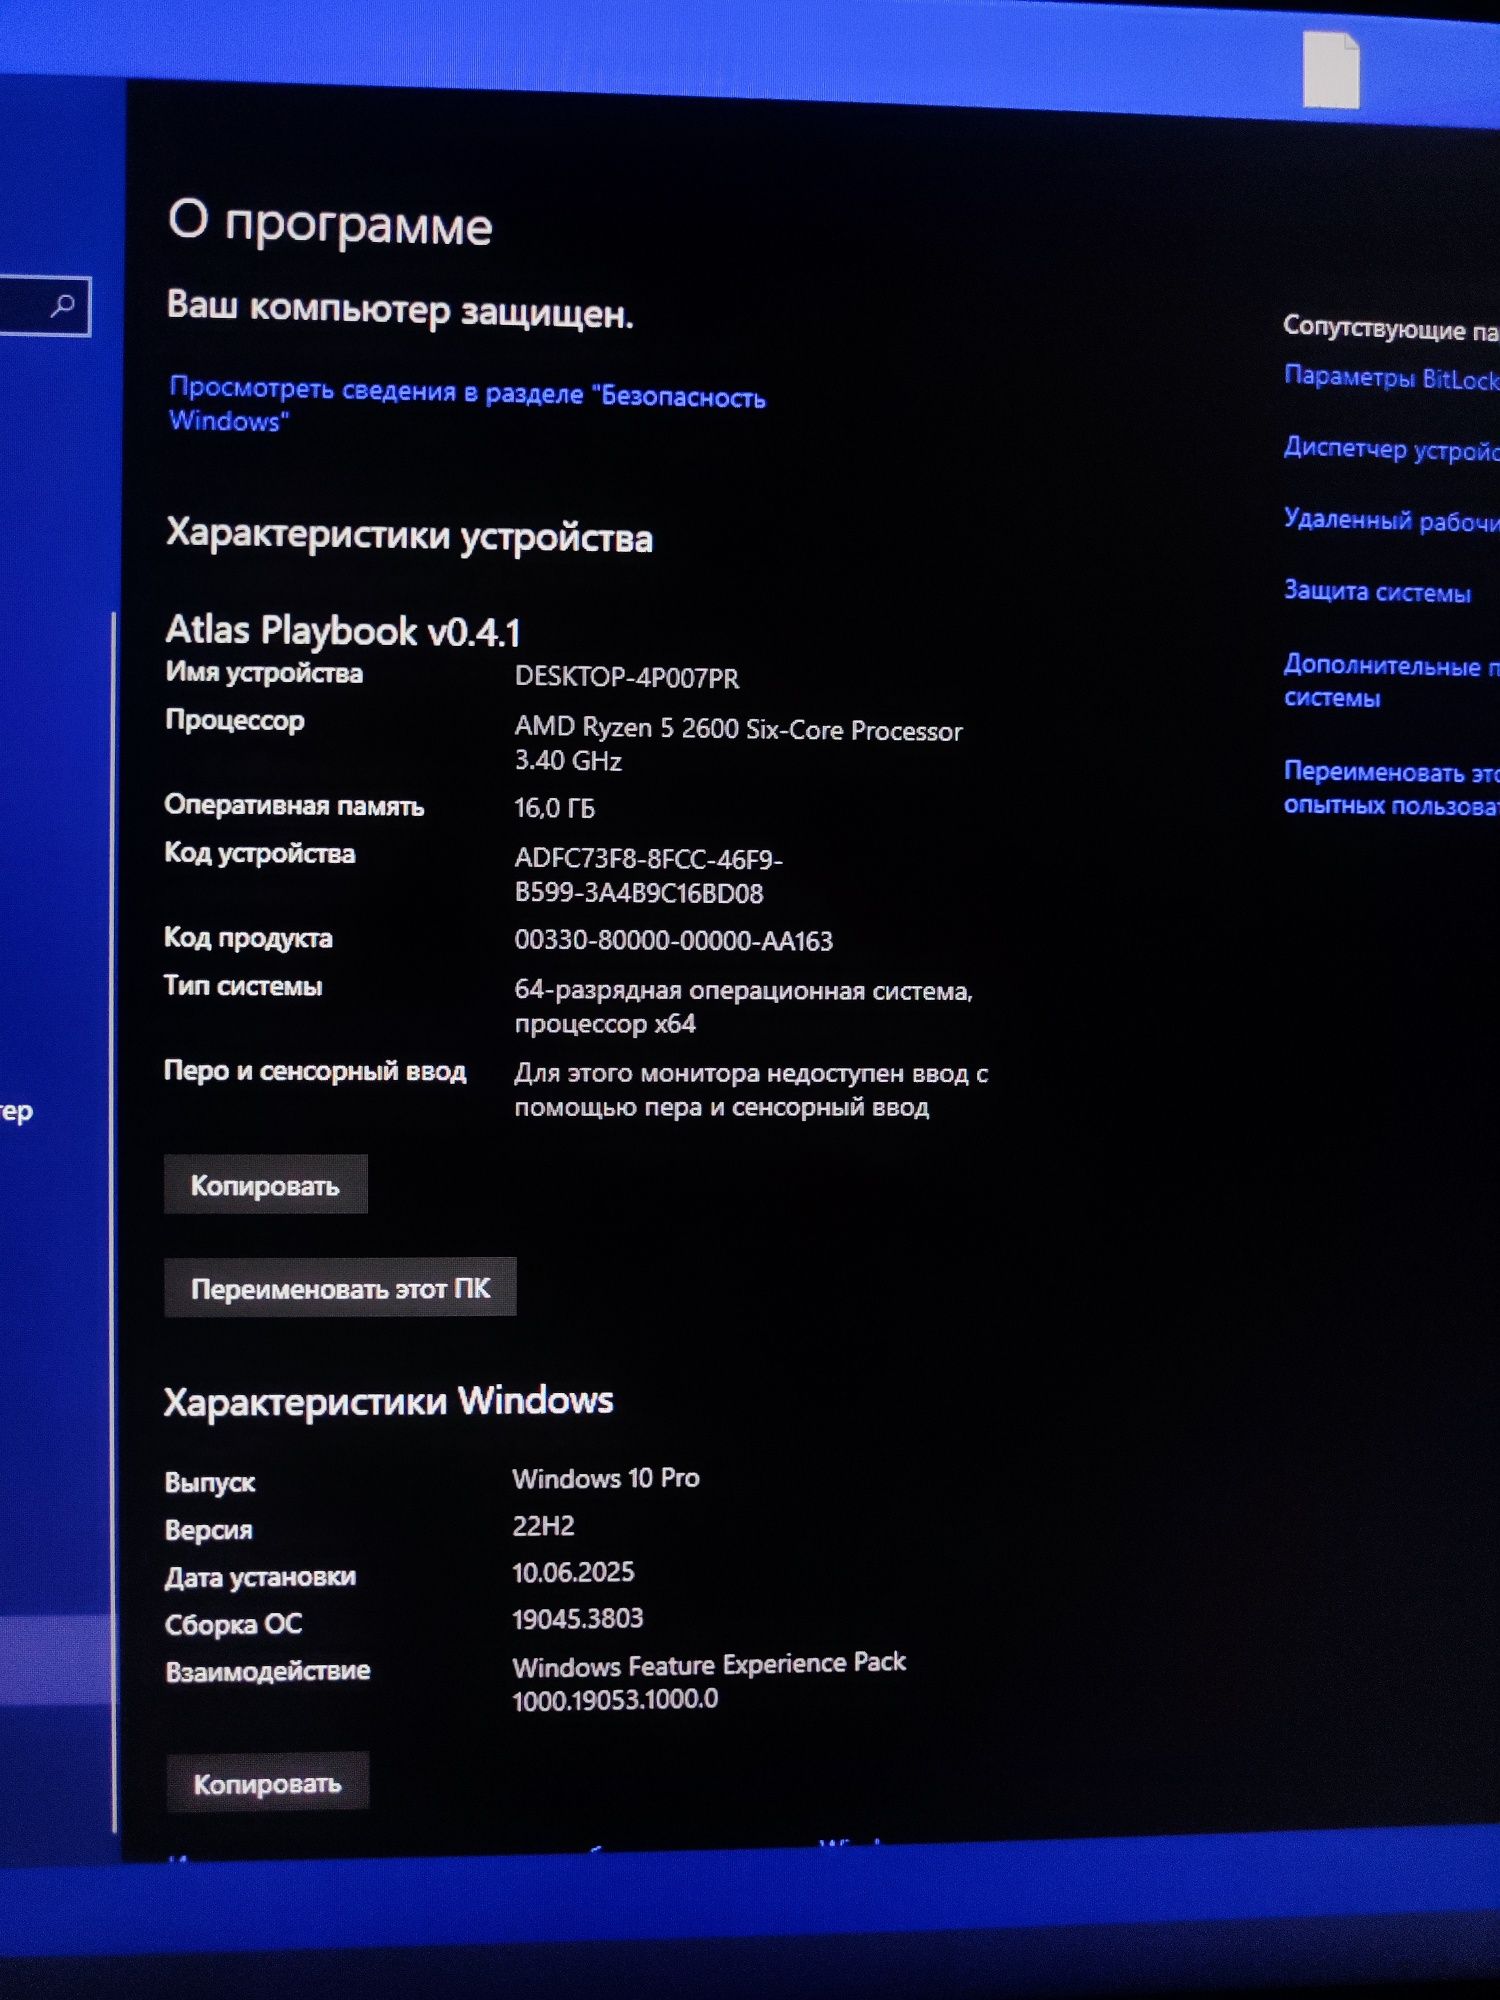This screenshot has height=2000, width=1500.
Task: Click the Взаимодействие label
Action: point(268,1671)
